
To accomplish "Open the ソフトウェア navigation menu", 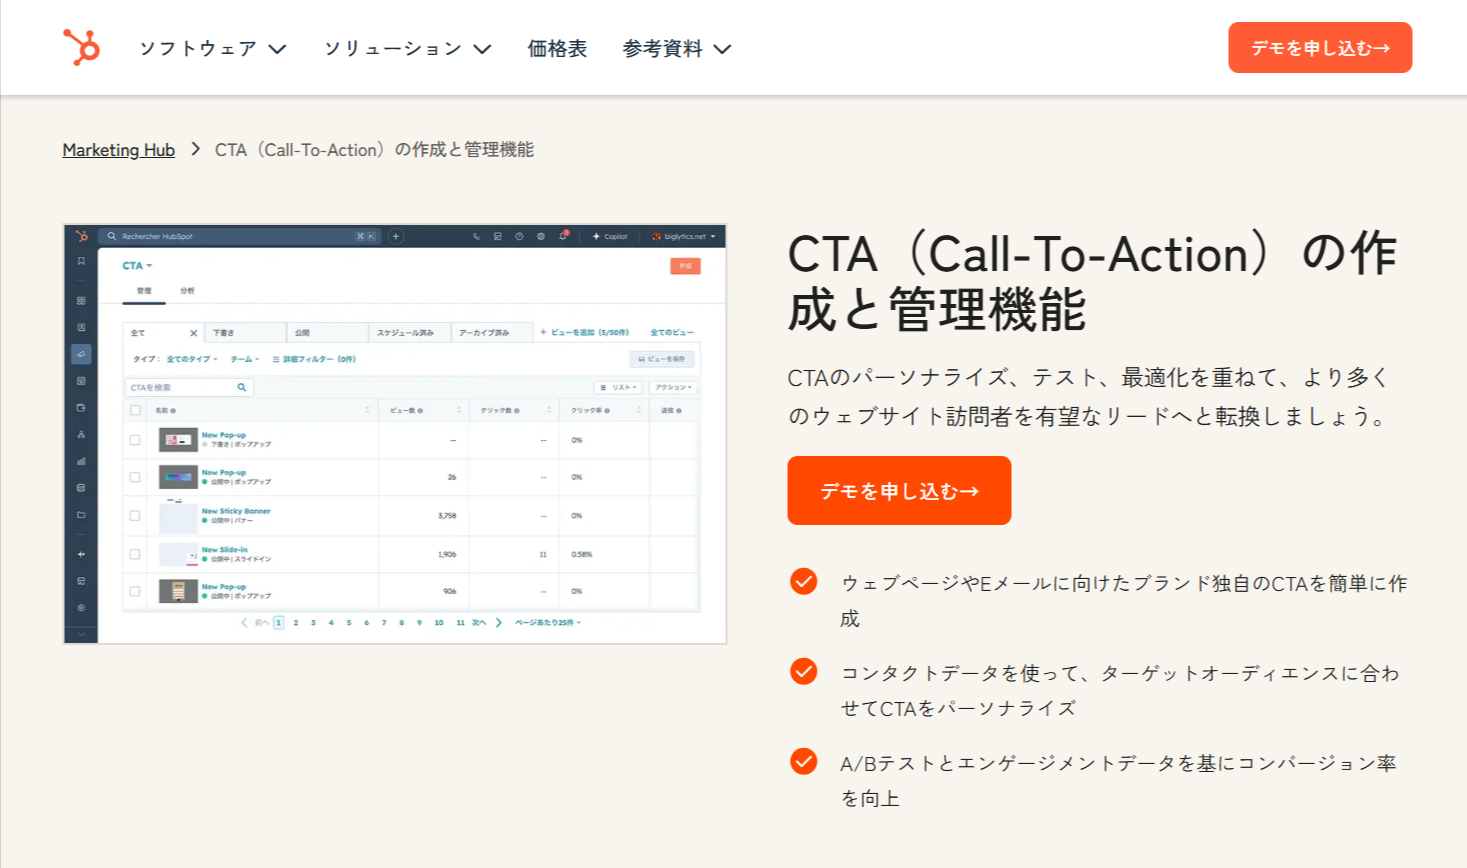I will coord(200,47).
